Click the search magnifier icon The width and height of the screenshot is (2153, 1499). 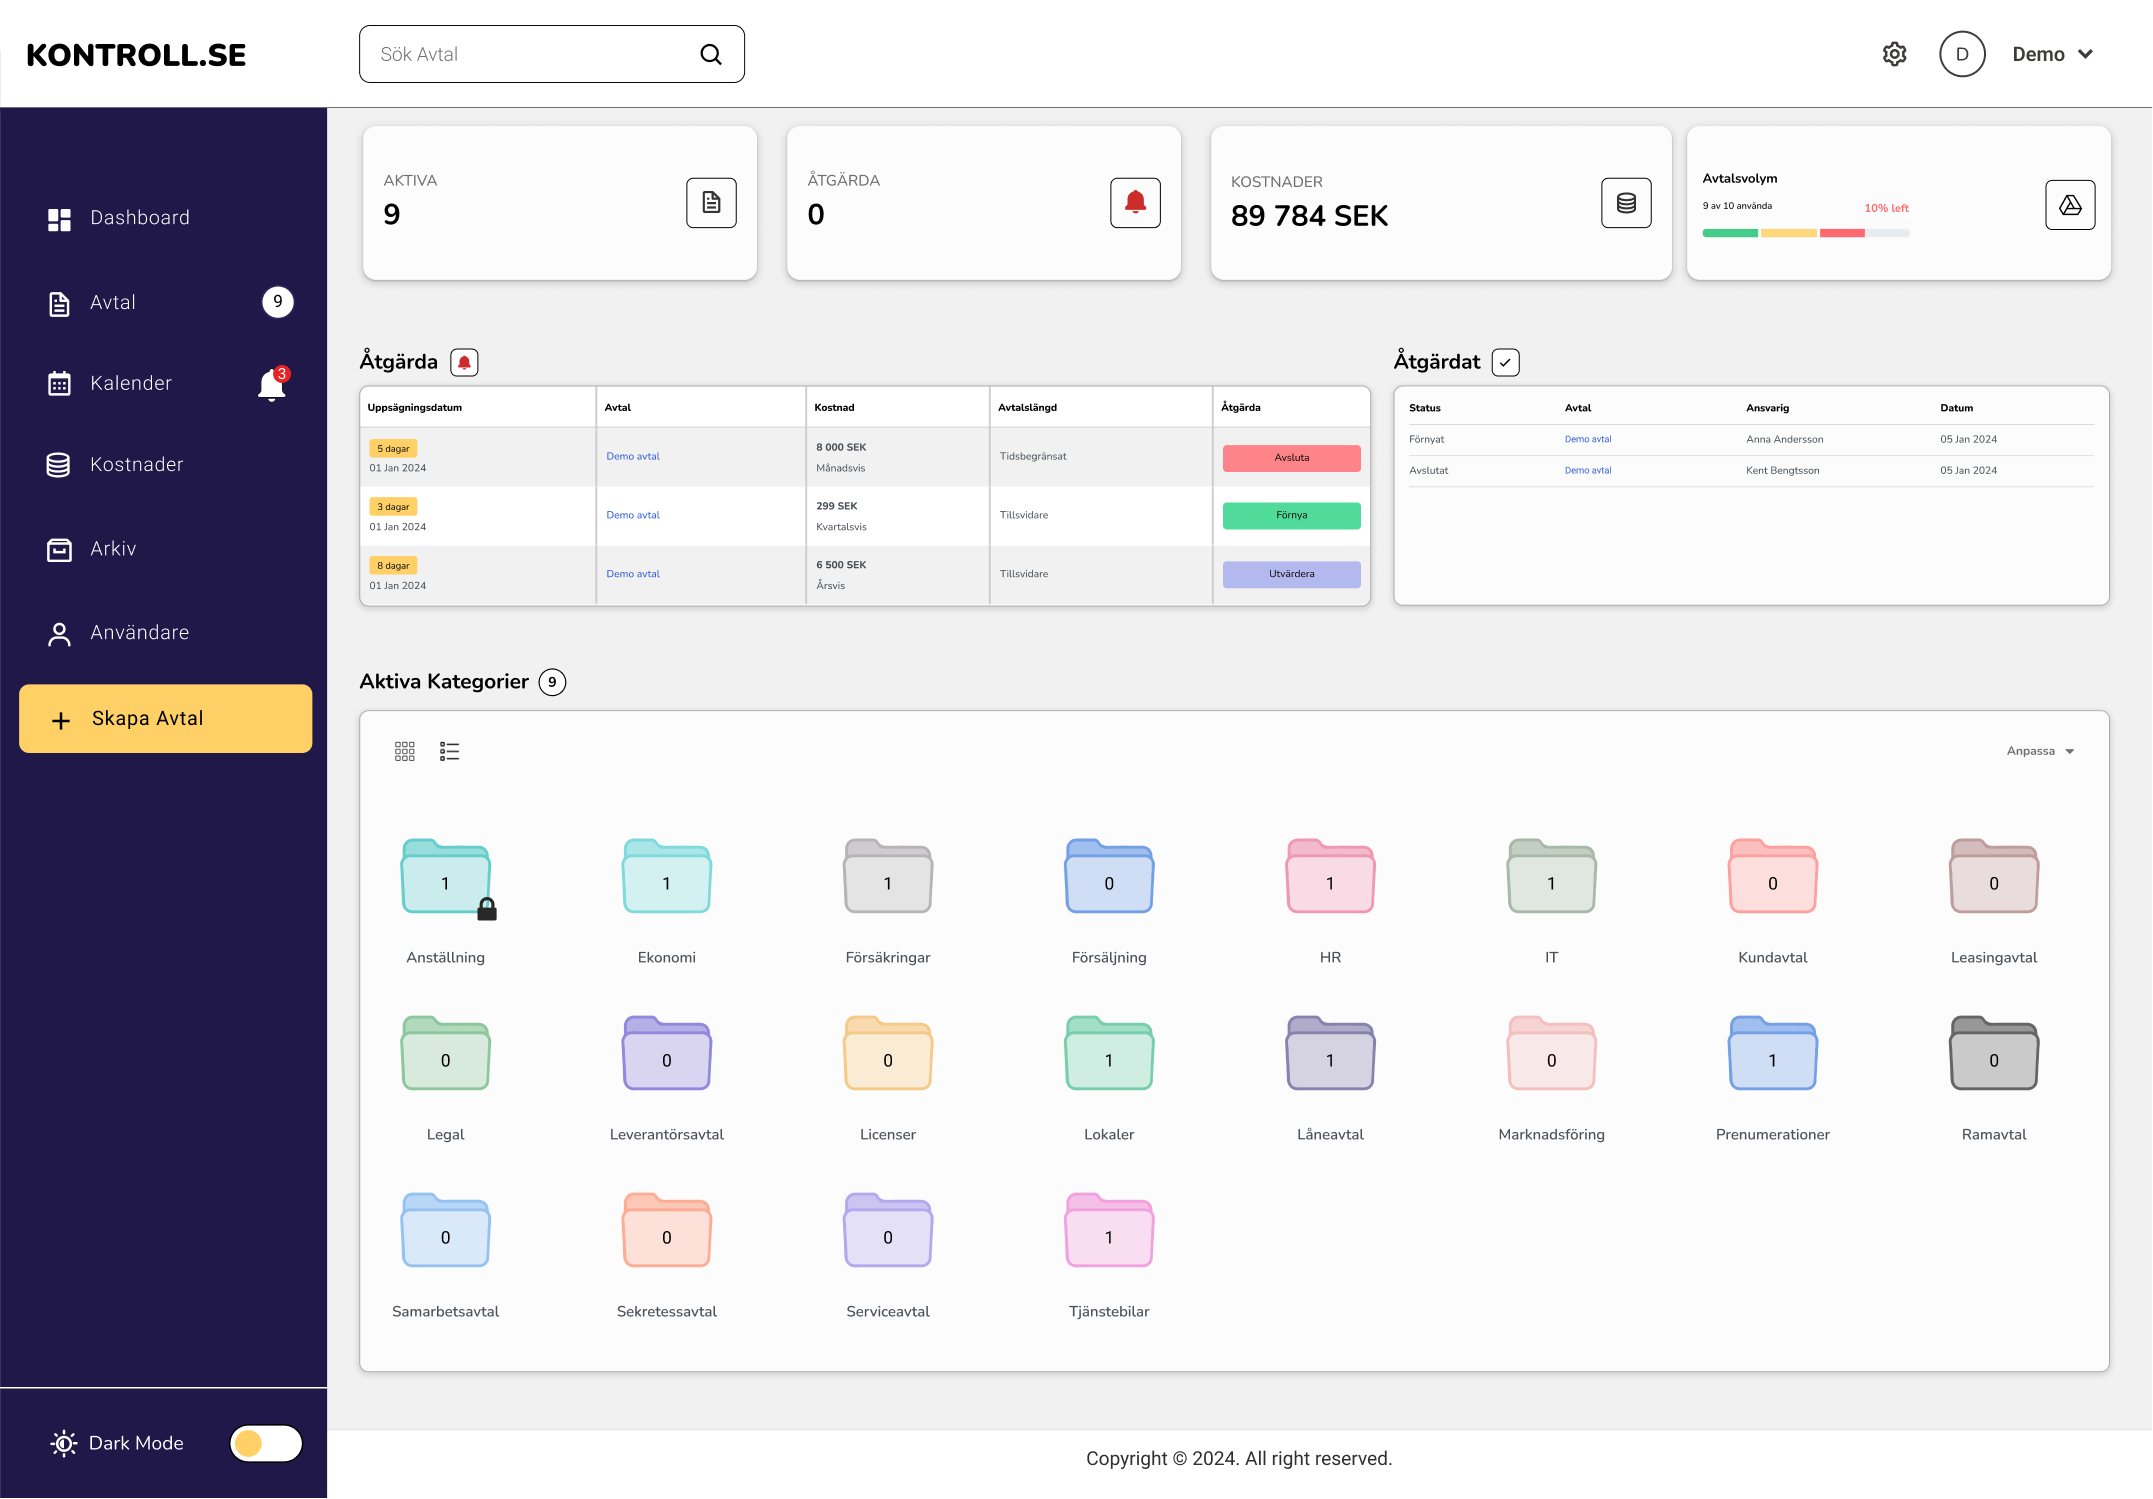coord(711,54)
